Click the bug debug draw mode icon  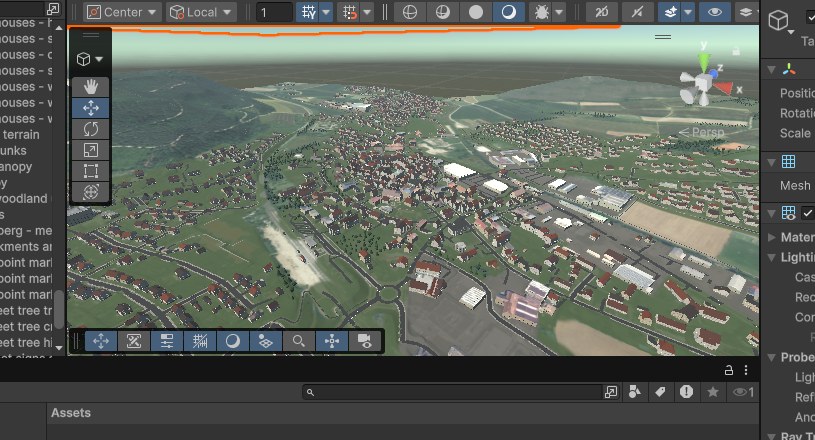542,12
